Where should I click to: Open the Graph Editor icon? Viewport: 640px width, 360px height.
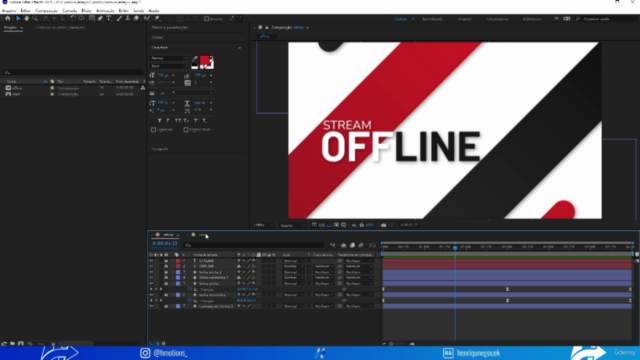tap(372, 245)
